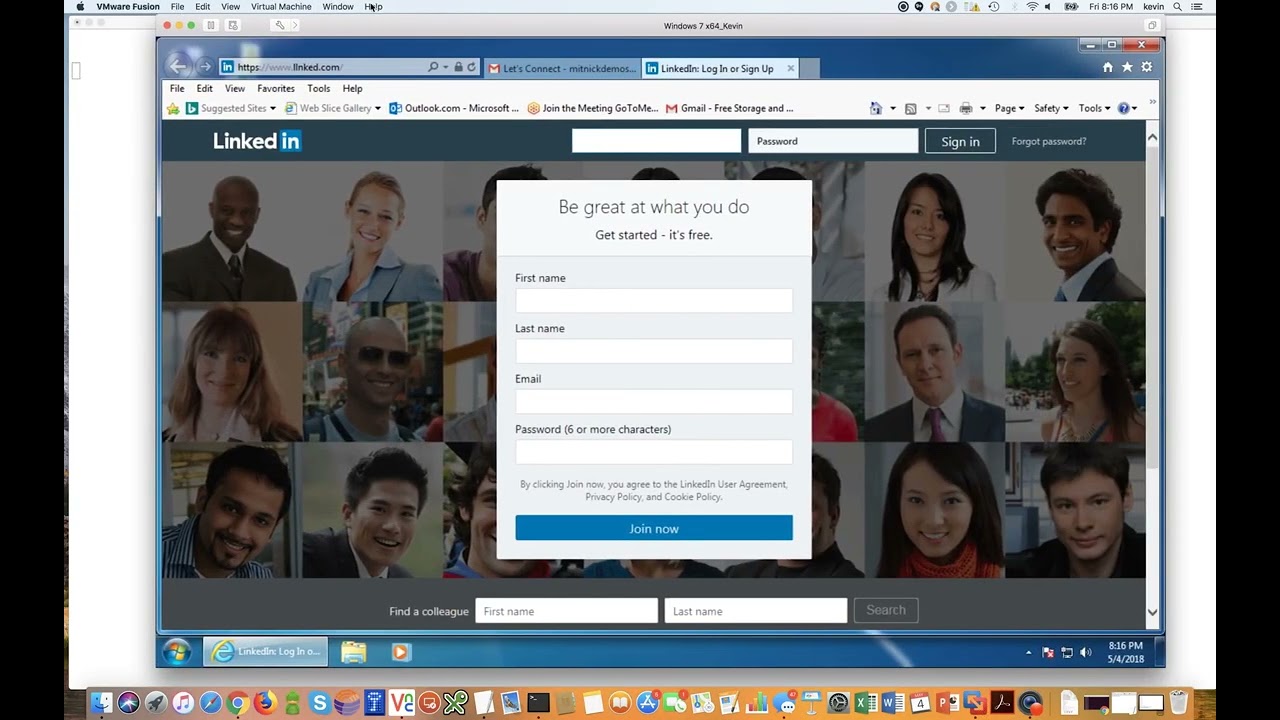Open Siri in the Mac dock
Screen dimensions: 1280x720
128,703
